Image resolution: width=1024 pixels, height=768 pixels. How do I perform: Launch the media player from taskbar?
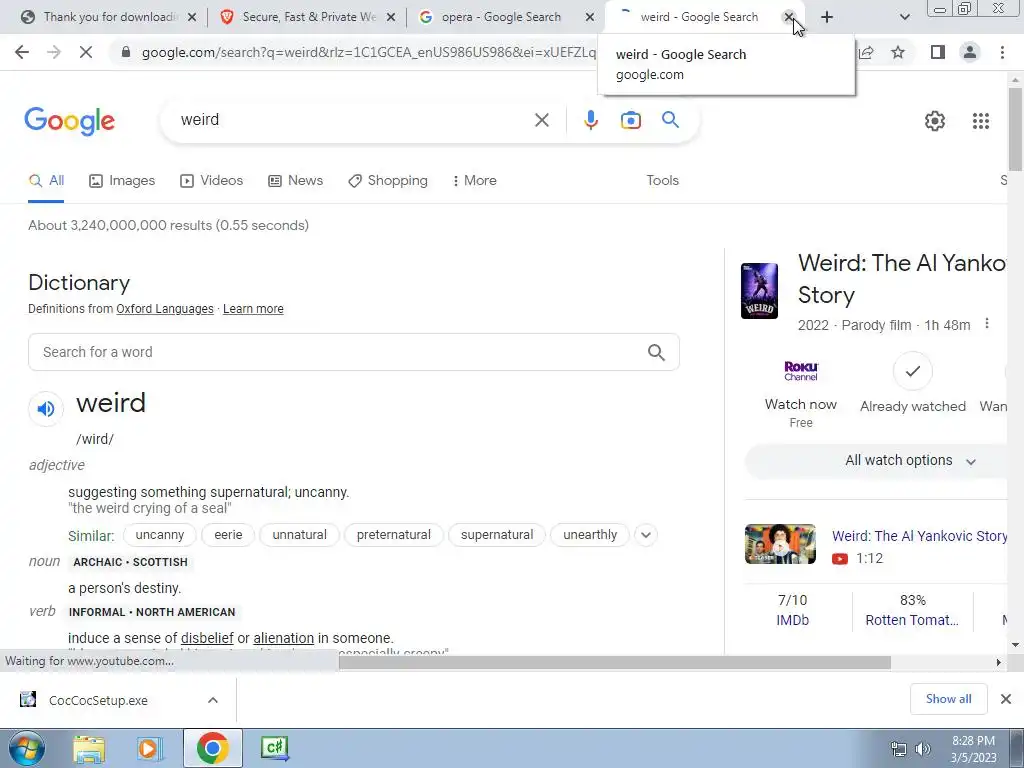(149, 748)
